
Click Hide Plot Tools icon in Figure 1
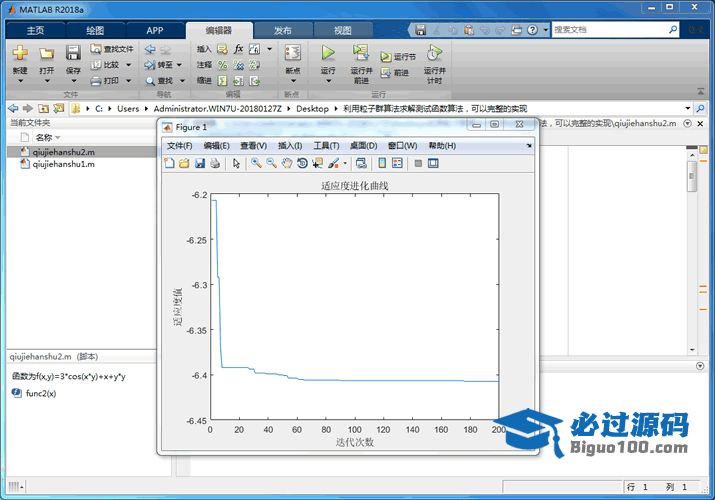click(418, 163)
